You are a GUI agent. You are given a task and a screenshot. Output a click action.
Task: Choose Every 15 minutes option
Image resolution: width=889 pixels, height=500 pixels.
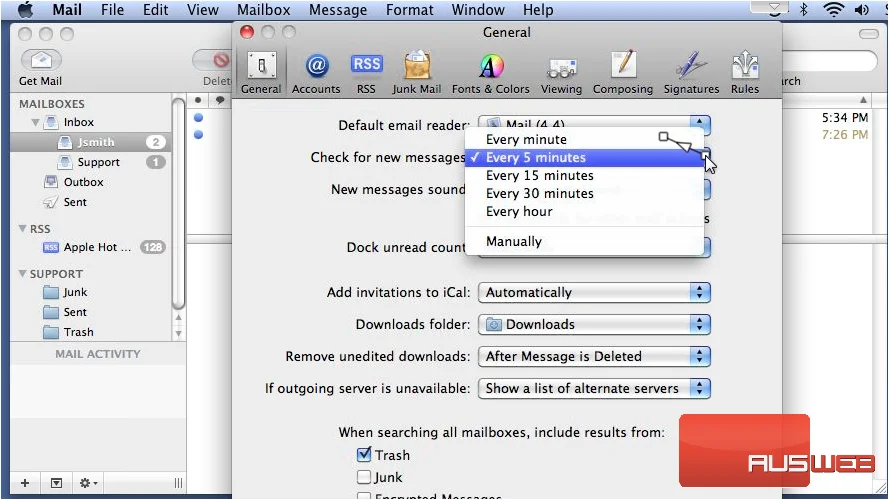click(585, 176)
